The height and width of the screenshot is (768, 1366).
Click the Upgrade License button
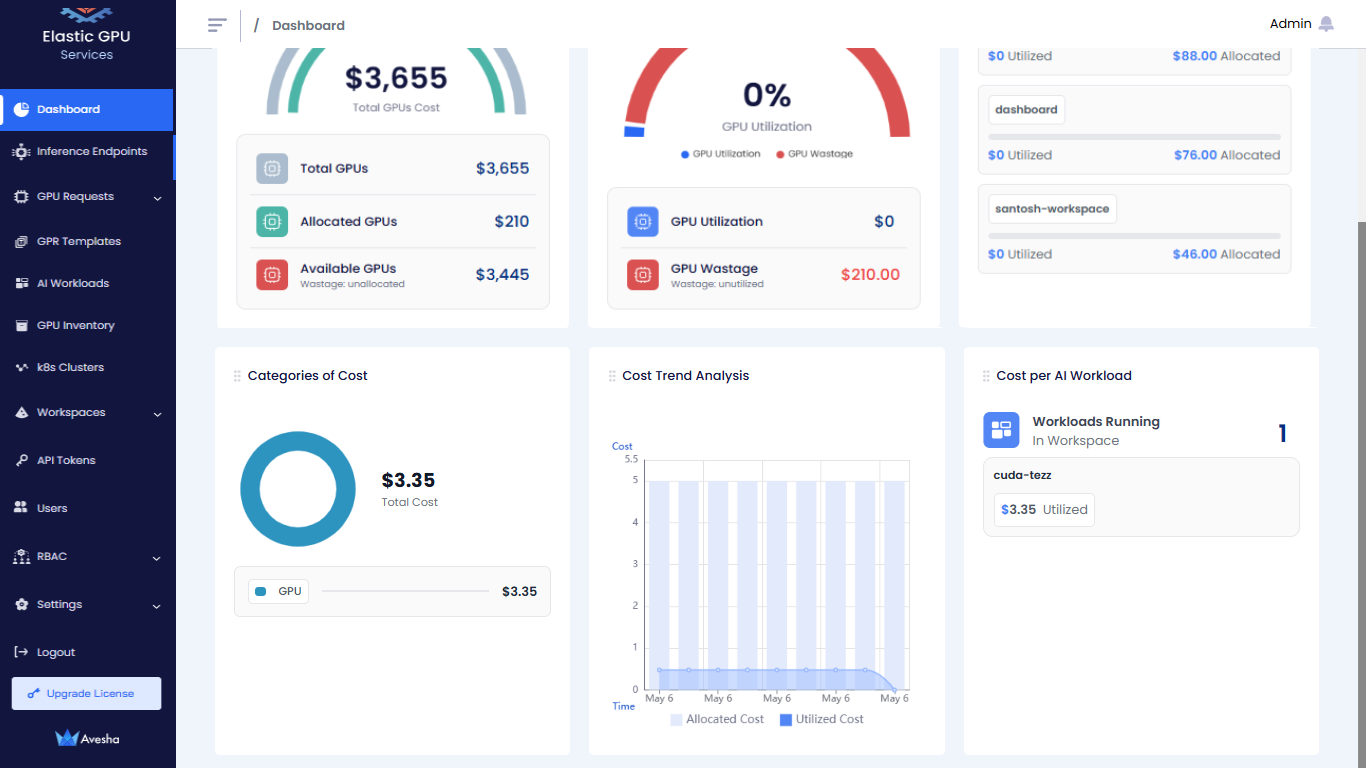pos(86,693)
